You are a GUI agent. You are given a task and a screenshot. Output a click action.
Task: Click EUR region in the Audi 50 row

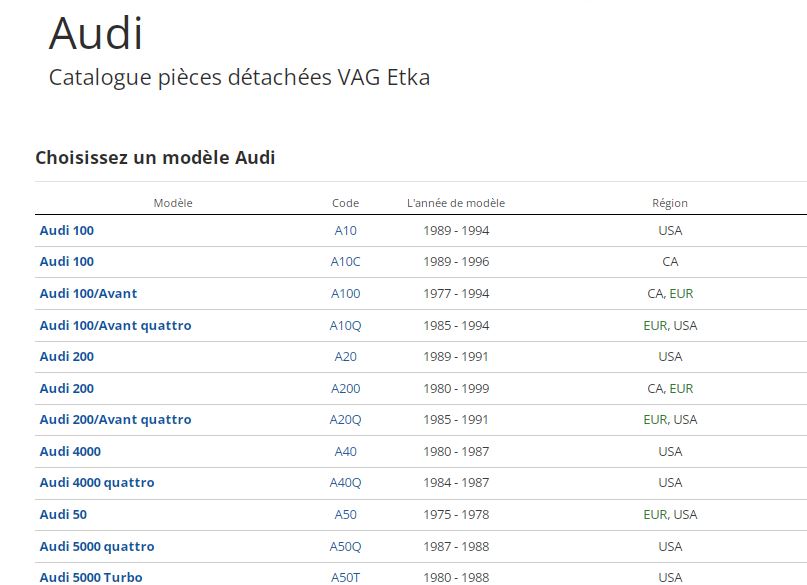pyautogui.click(x=655, y=514)
